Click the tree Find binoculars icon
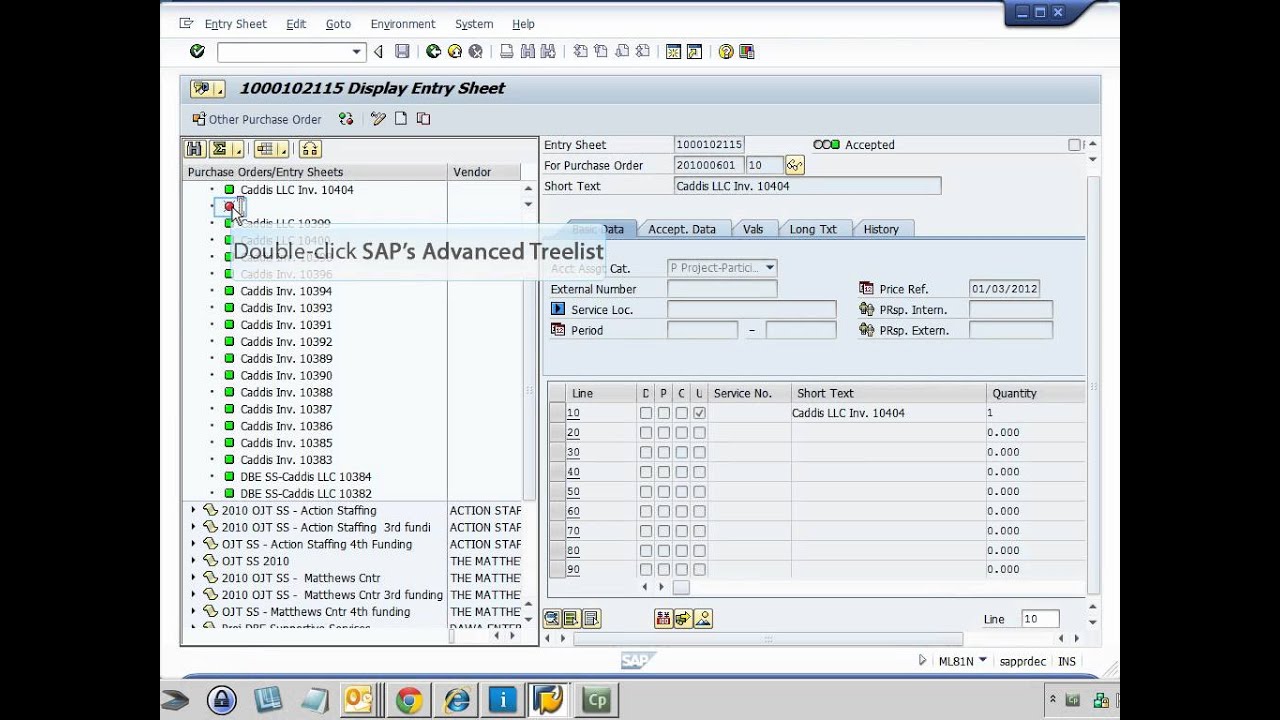This screenshot has height=720, width=1280. 195,149
